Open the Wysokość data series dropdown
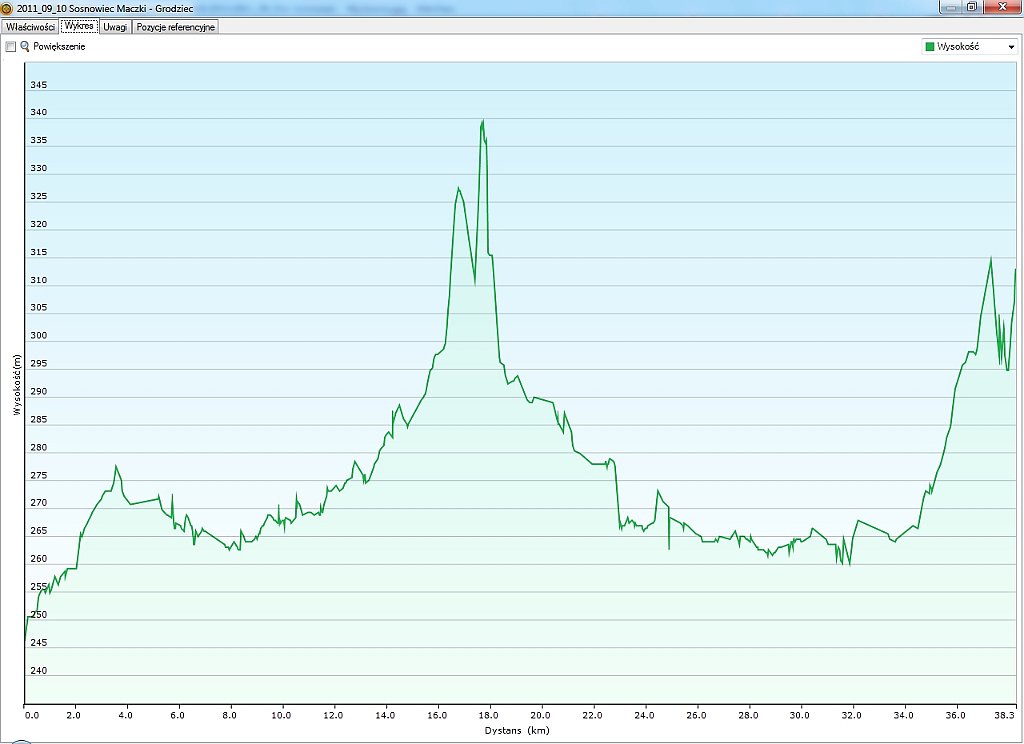The height and width of the screenshot is (744, 1024). pos(968,47)
